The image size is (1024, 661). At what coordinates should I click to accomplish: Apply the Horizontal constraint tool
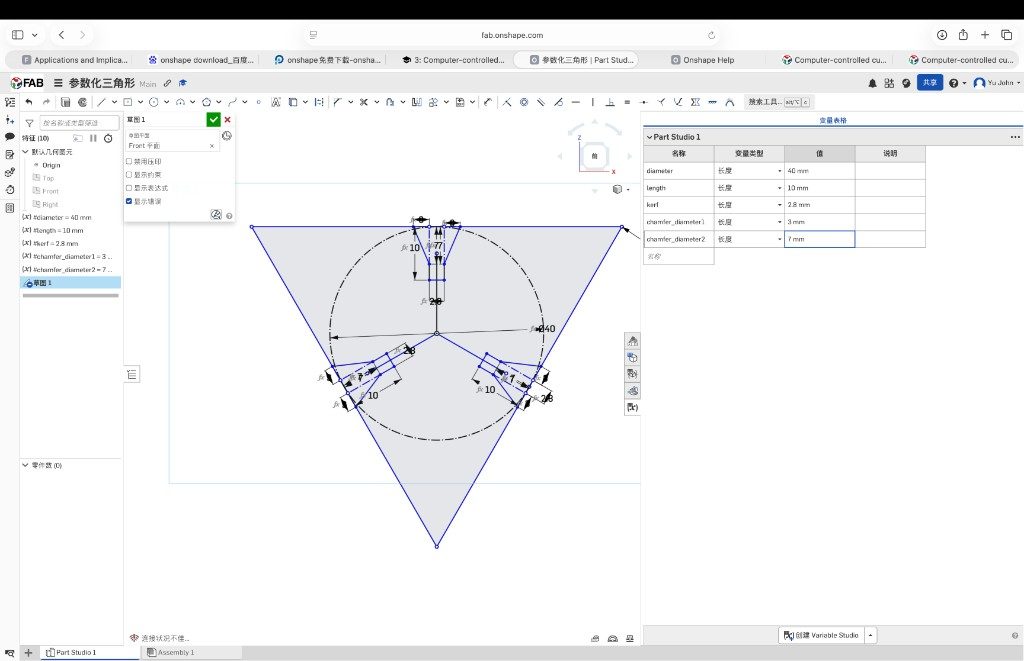click(575, 102)
